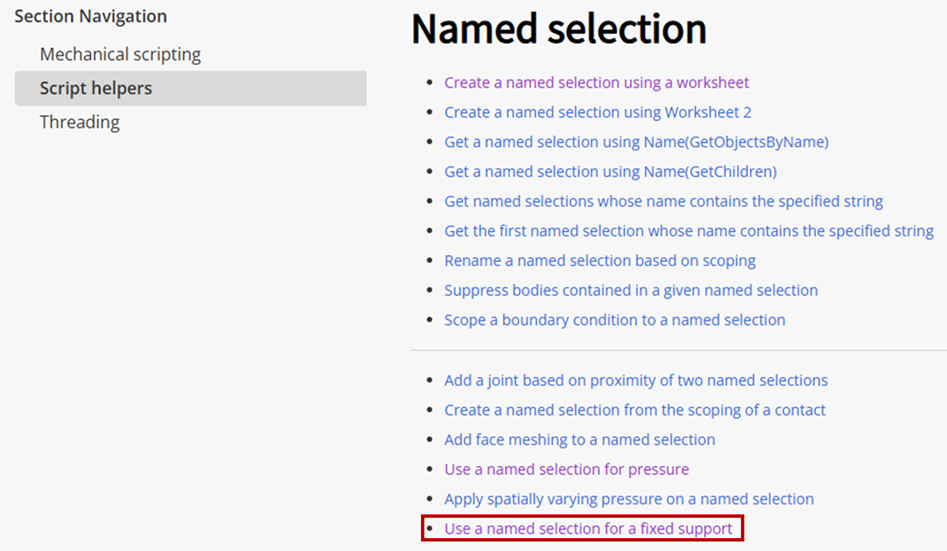Go to Threading section
Image resolution: width=947 pixels, height=551 pixels.
80,122
